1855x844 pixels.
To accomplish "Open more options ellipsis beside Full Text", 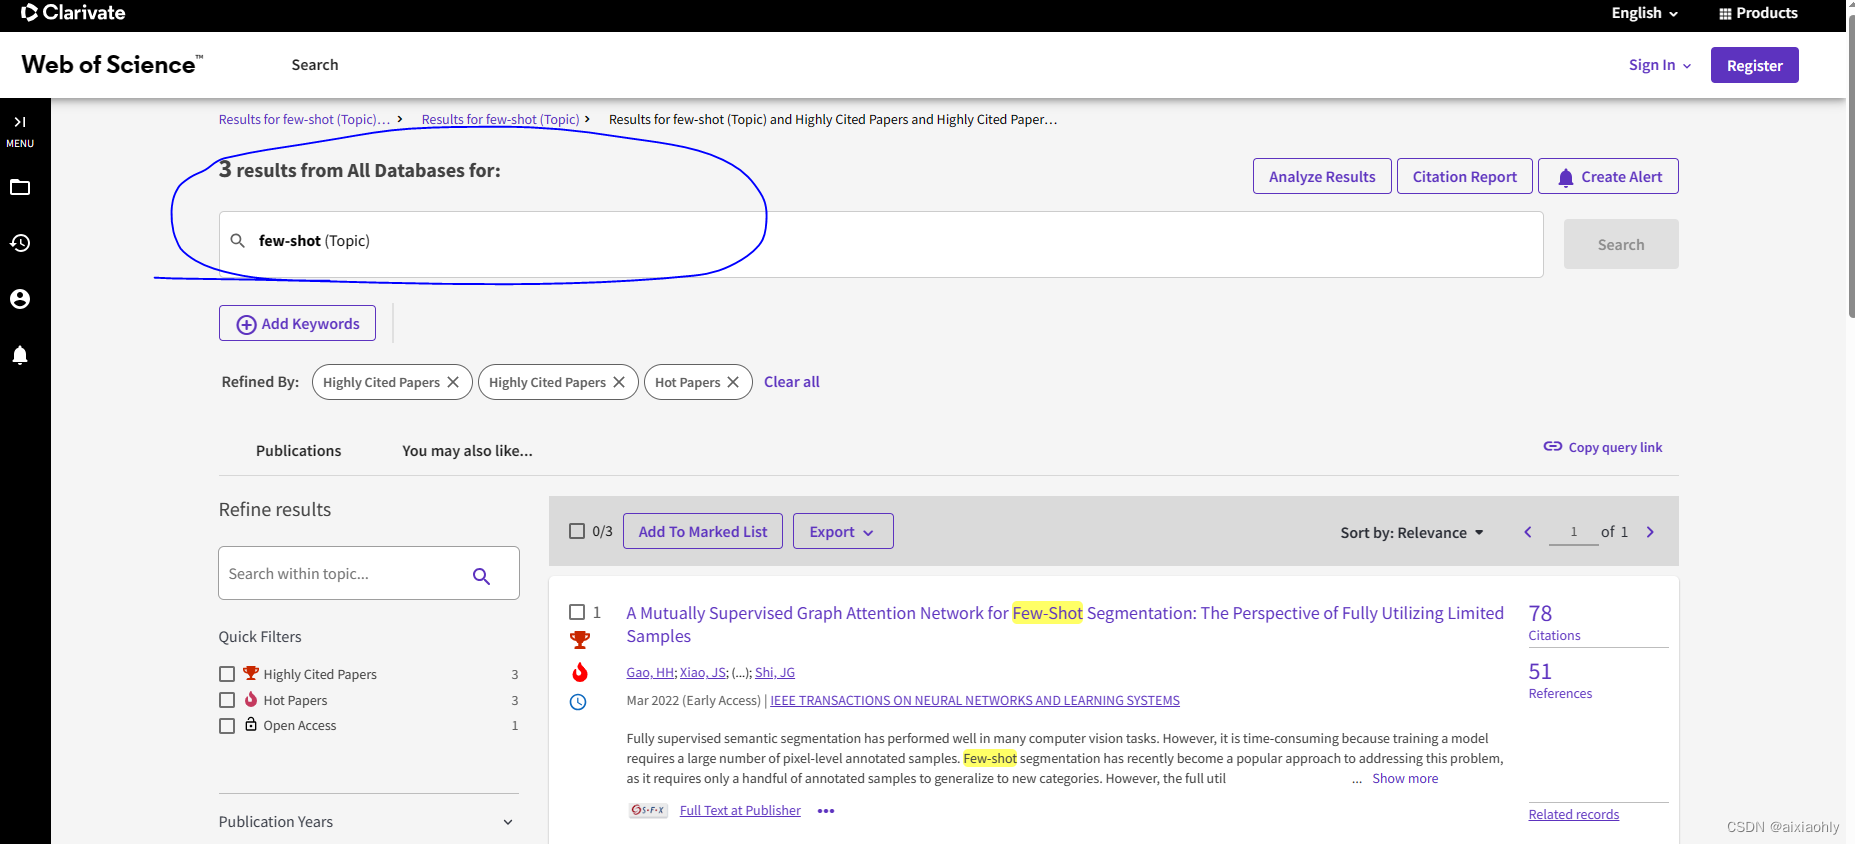I will coord(826,811).
